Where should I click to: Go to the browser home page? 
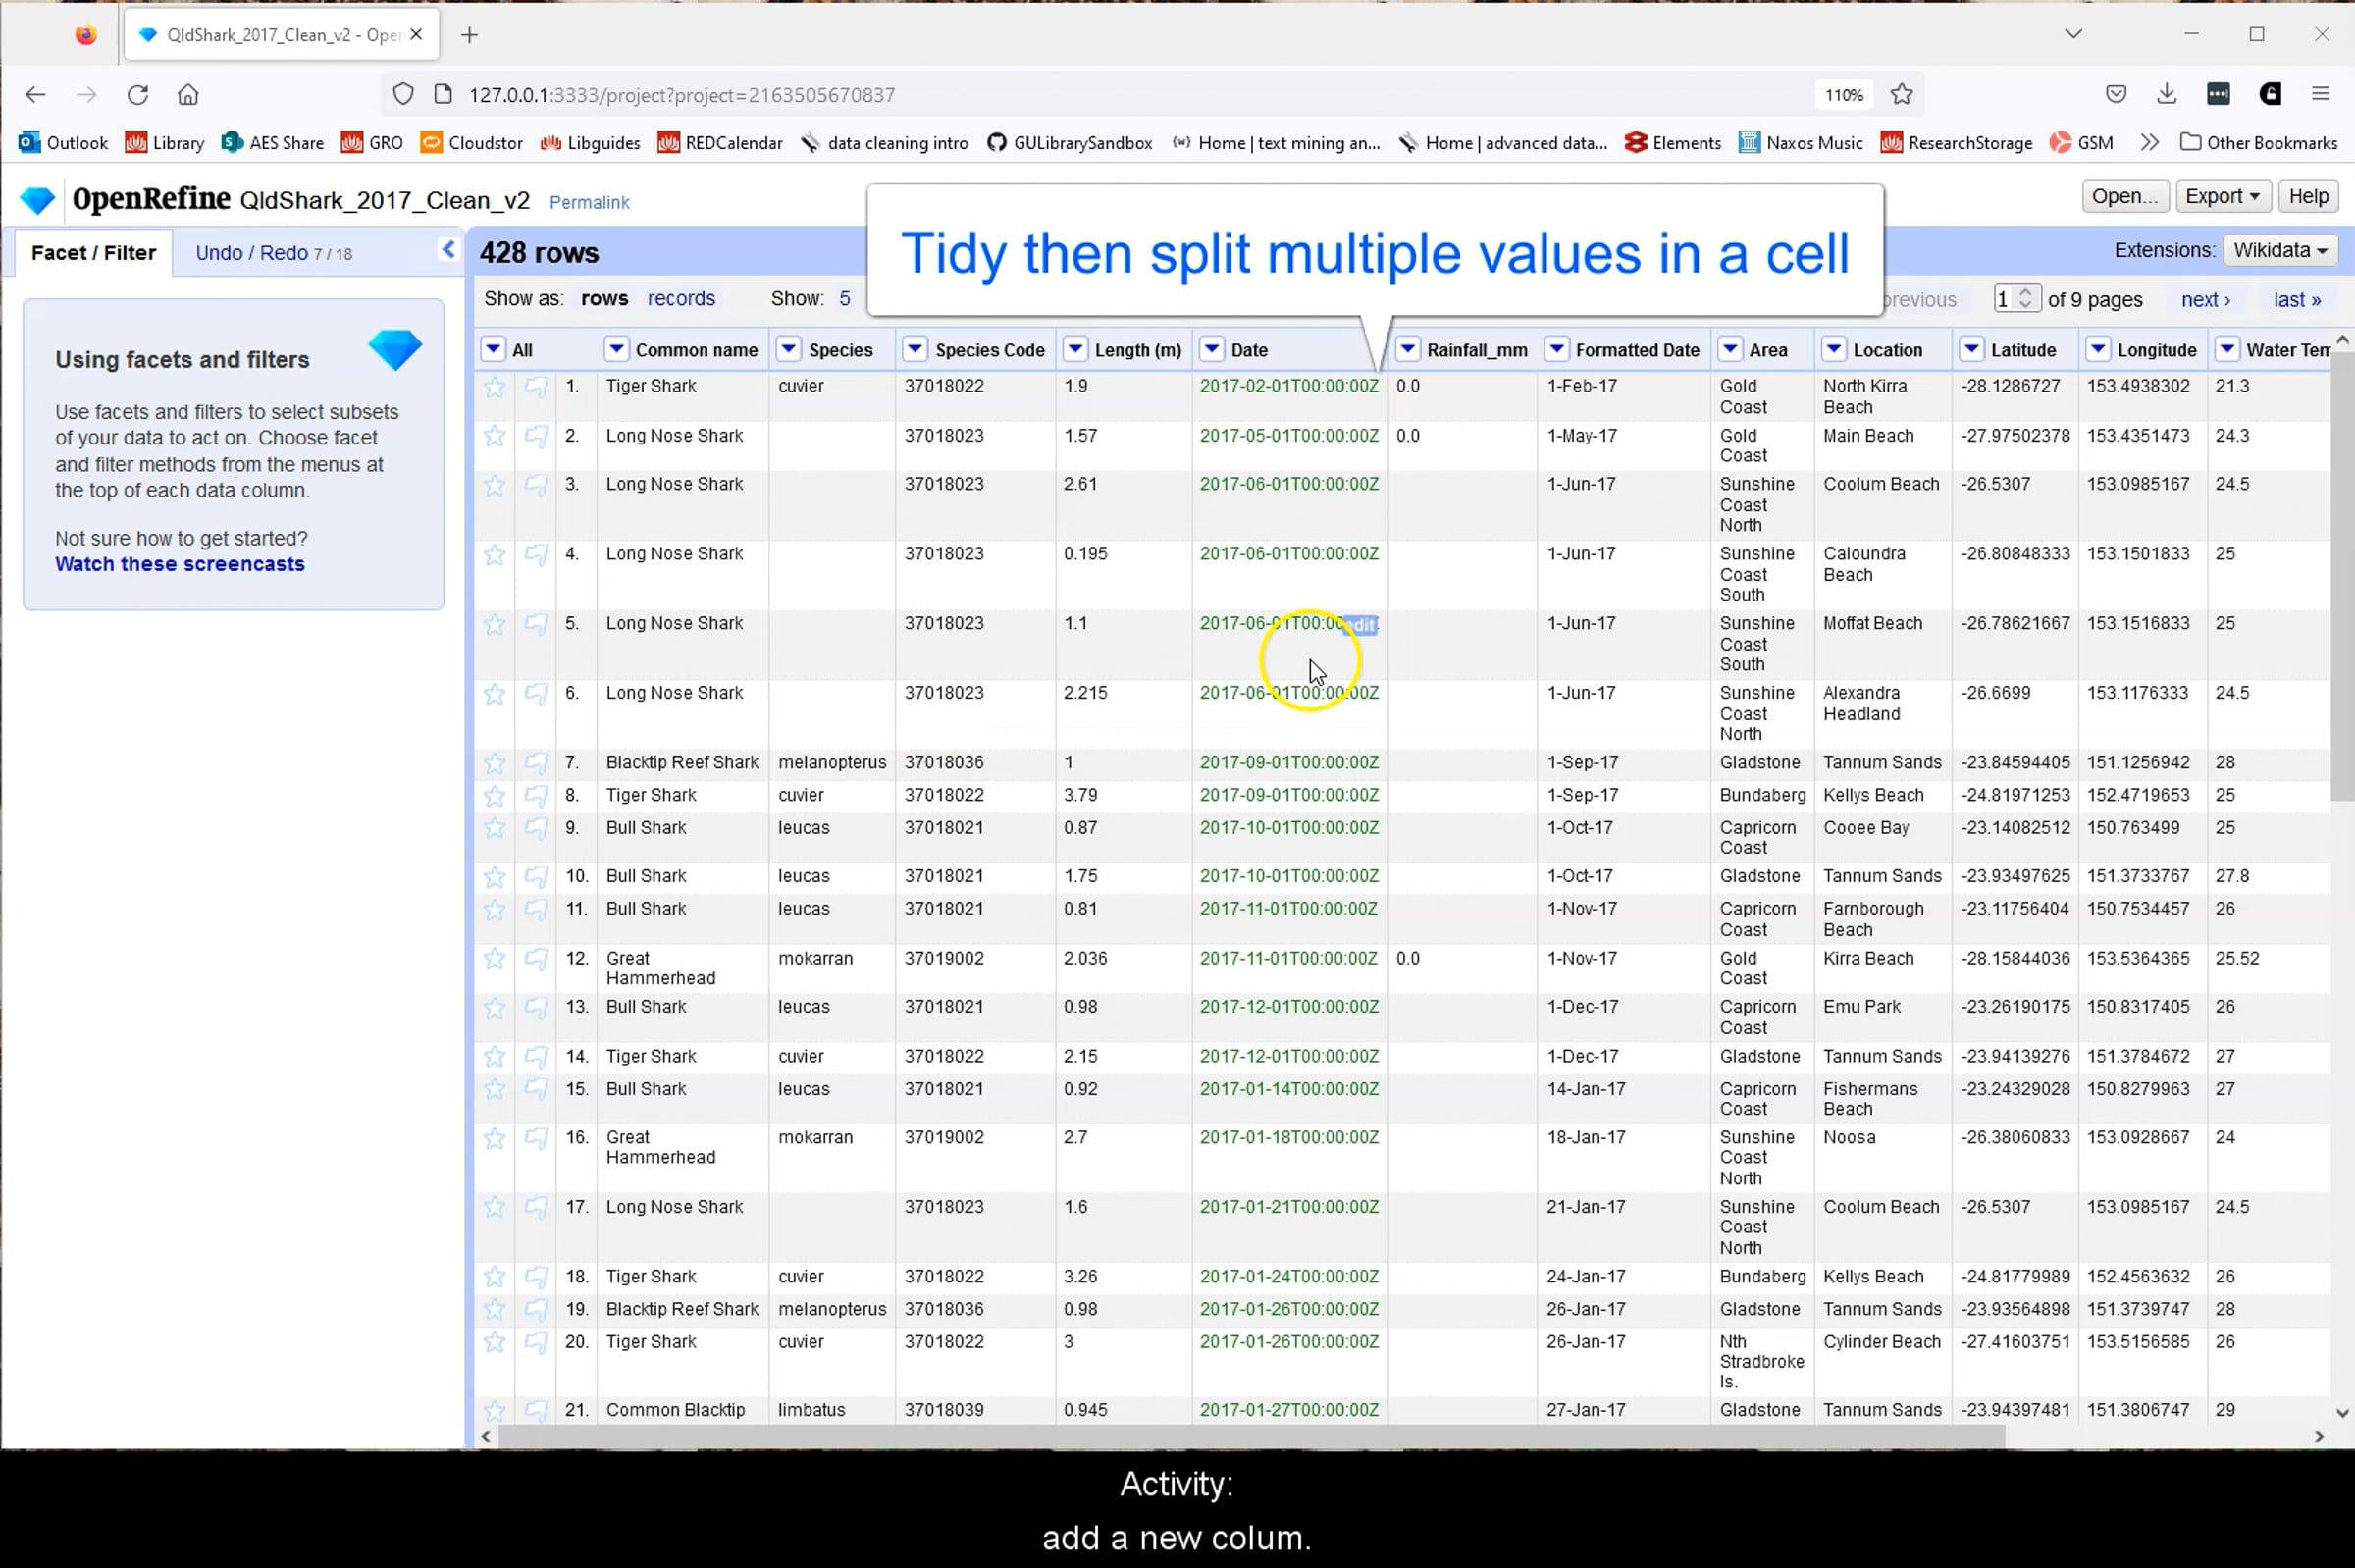(x=188, y=95)
